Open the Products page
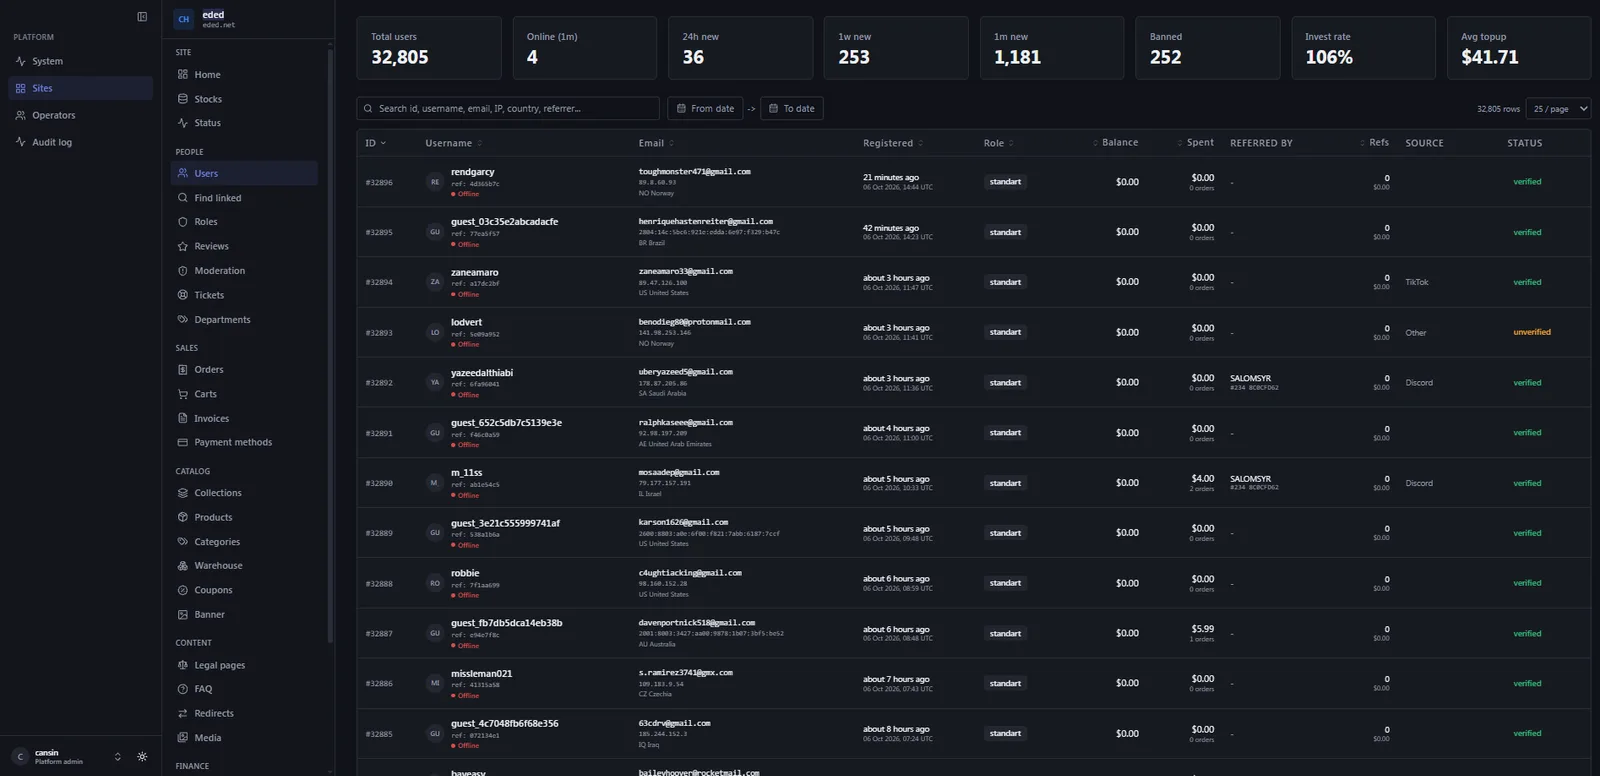Viewport: 1600px width, 776px height. [244, 517]
